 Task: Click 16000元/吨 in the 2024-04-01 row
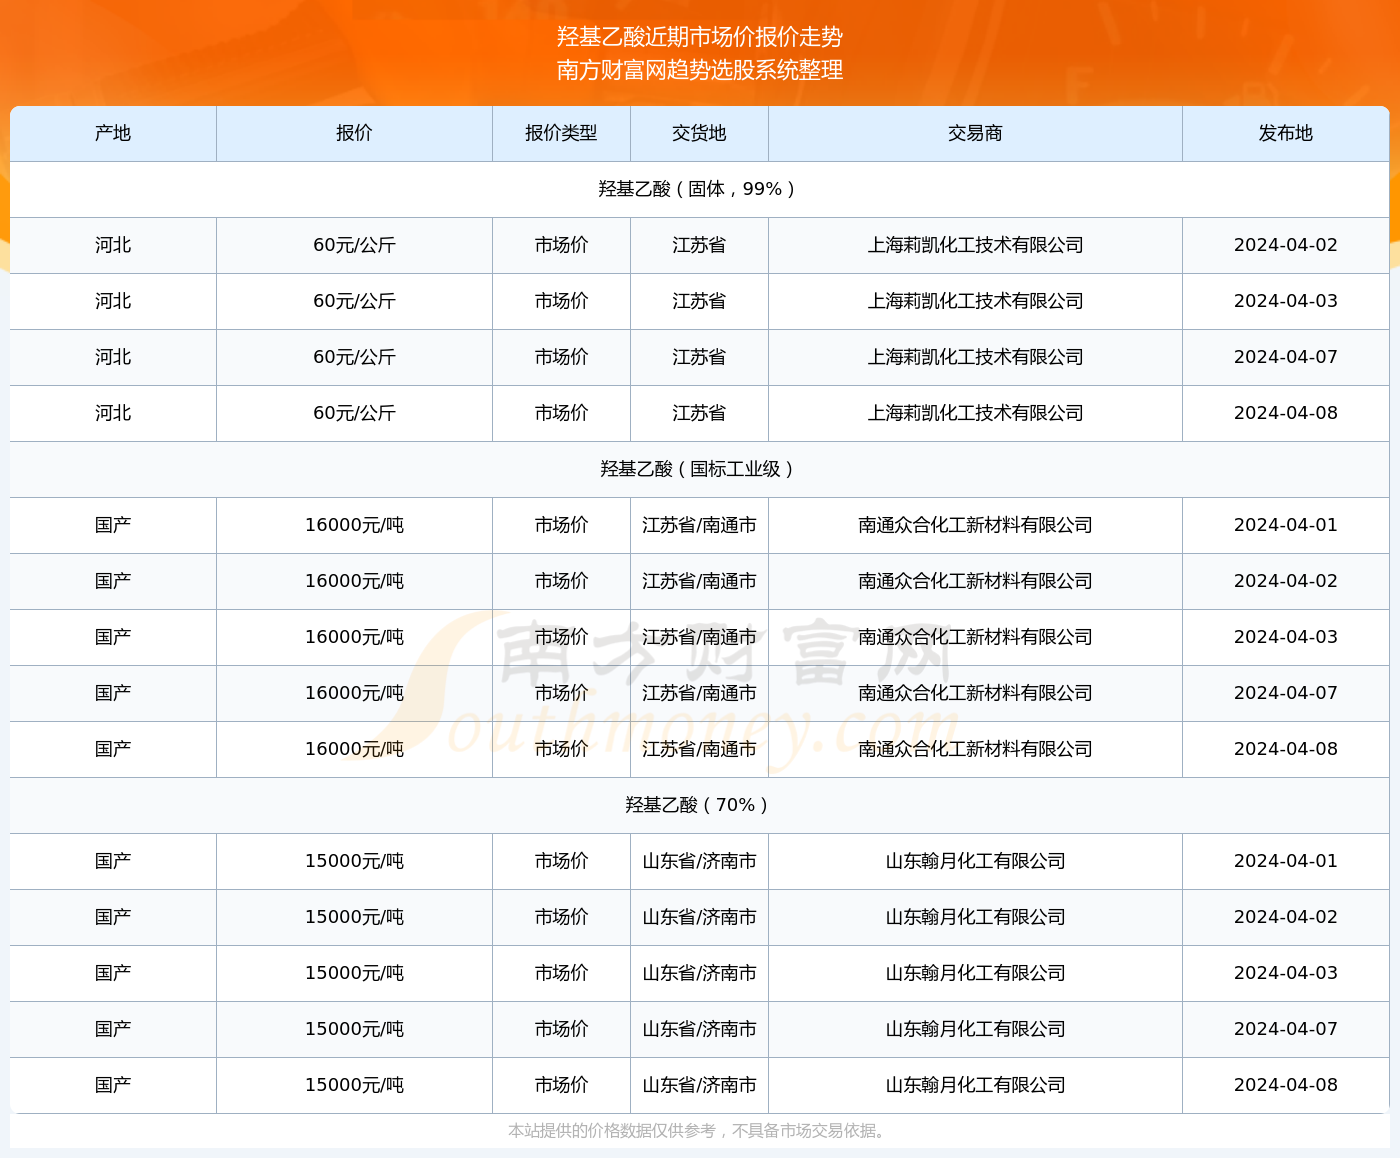(x=354, y=525)
